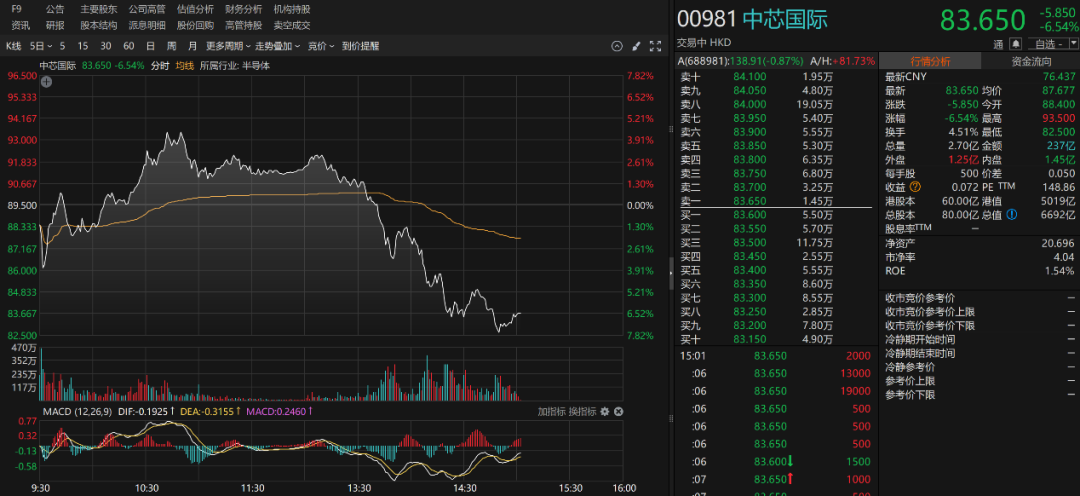Select K线 chart mode
Screen dimensions: 1080x496
pos(14,46)
